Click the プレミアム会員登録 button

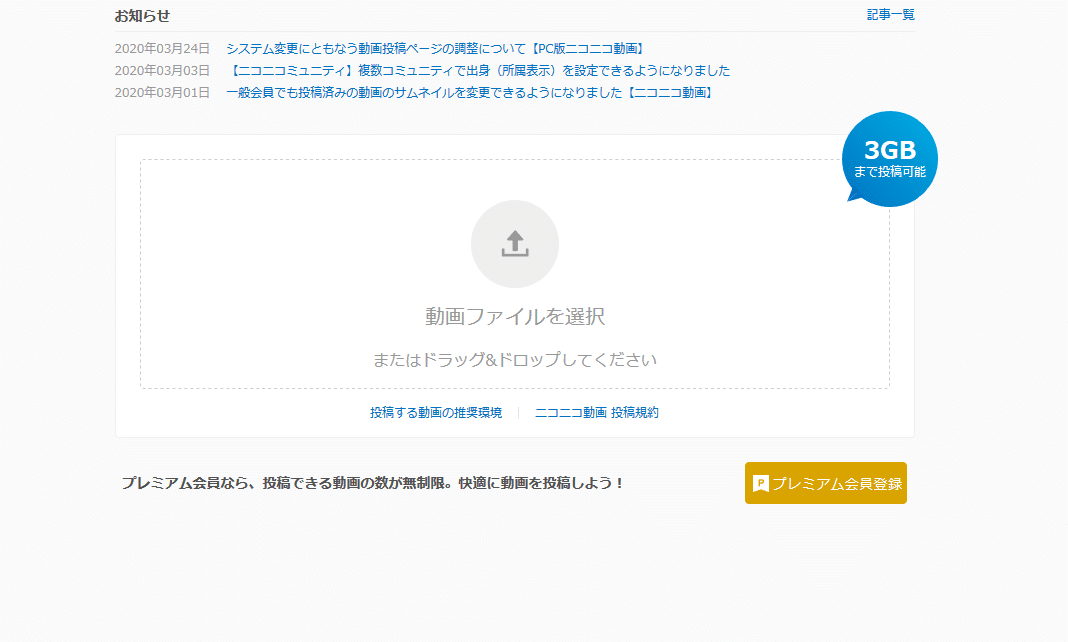pos(825,483)
